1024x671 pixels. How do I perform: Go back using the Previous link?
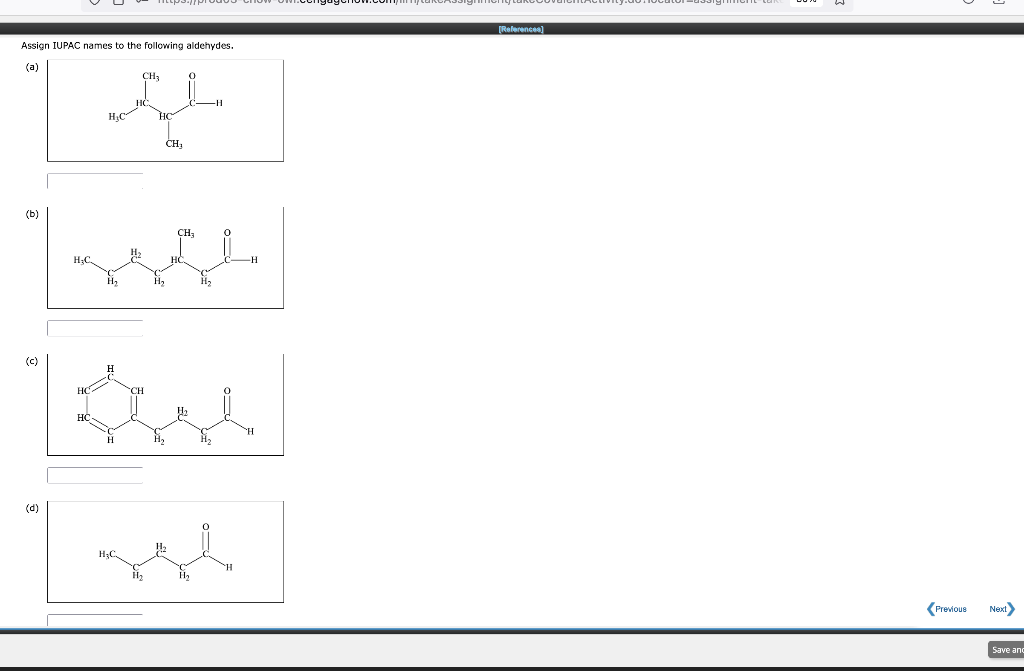click(x=949, y=609)
